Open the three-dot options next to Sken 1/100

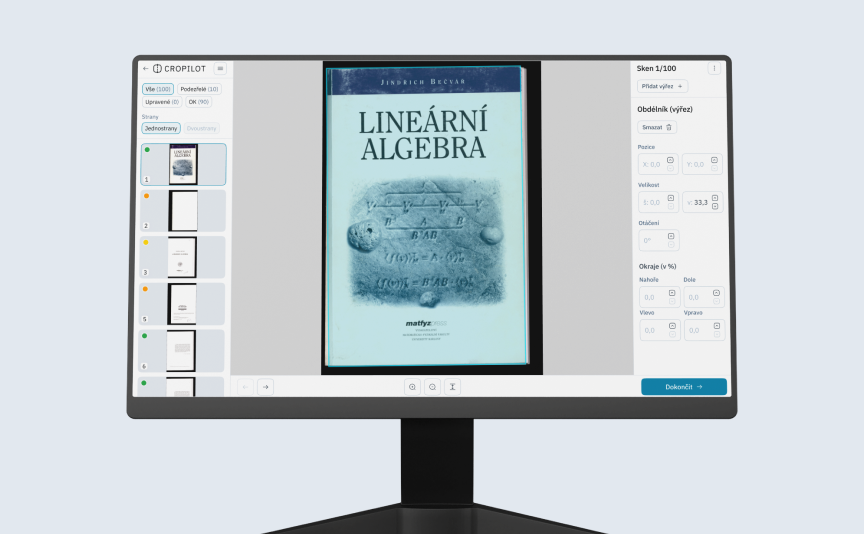point(714,68)
